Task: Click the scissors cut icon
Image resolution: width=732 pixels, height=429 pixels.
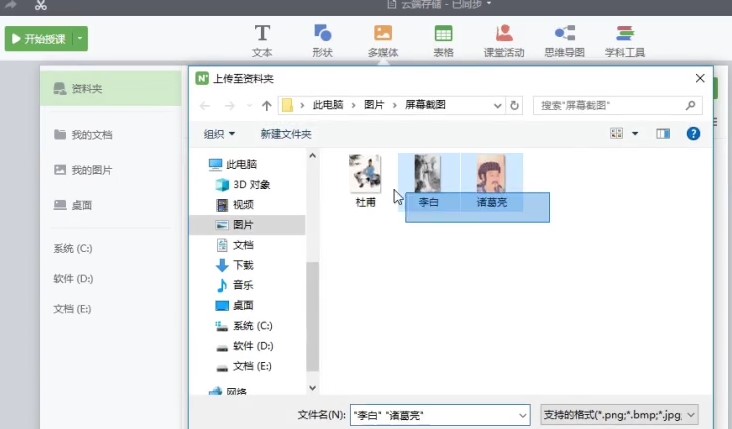Action: 41,6
